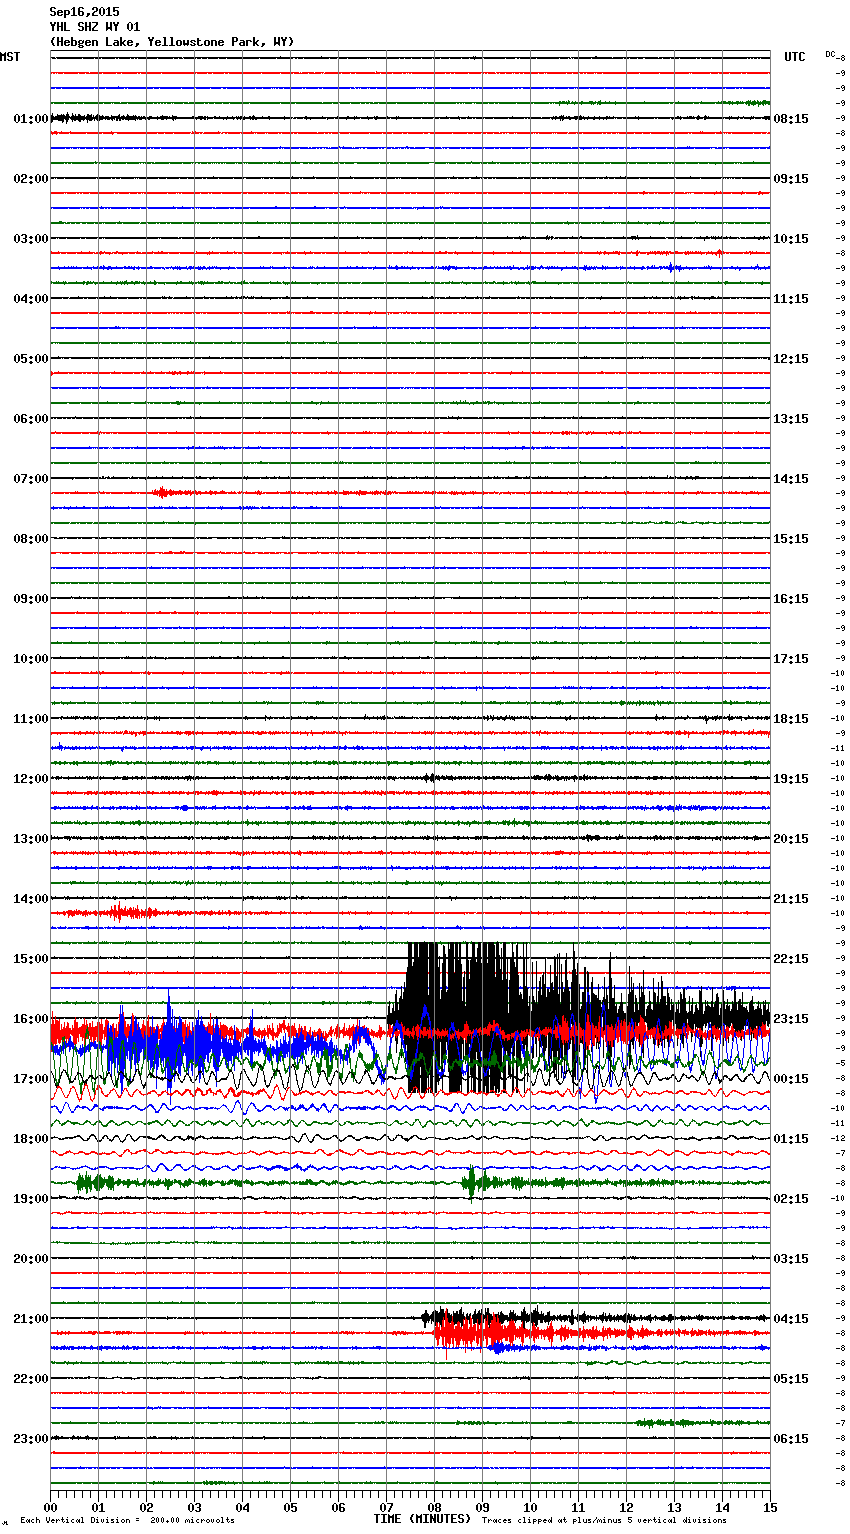This screenshot has height=1534, width=850.
Task: Click the 00:15 UTC time label
Action: [791, 1079]
